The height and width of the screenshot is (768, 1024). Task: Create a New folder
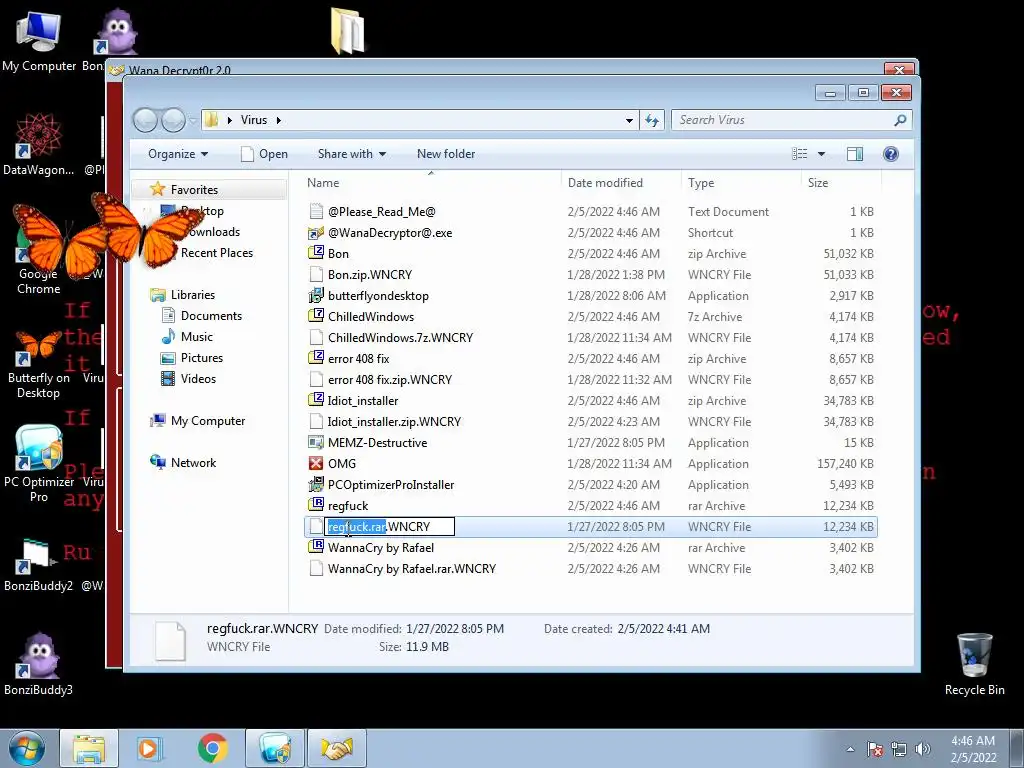point(446,154)
